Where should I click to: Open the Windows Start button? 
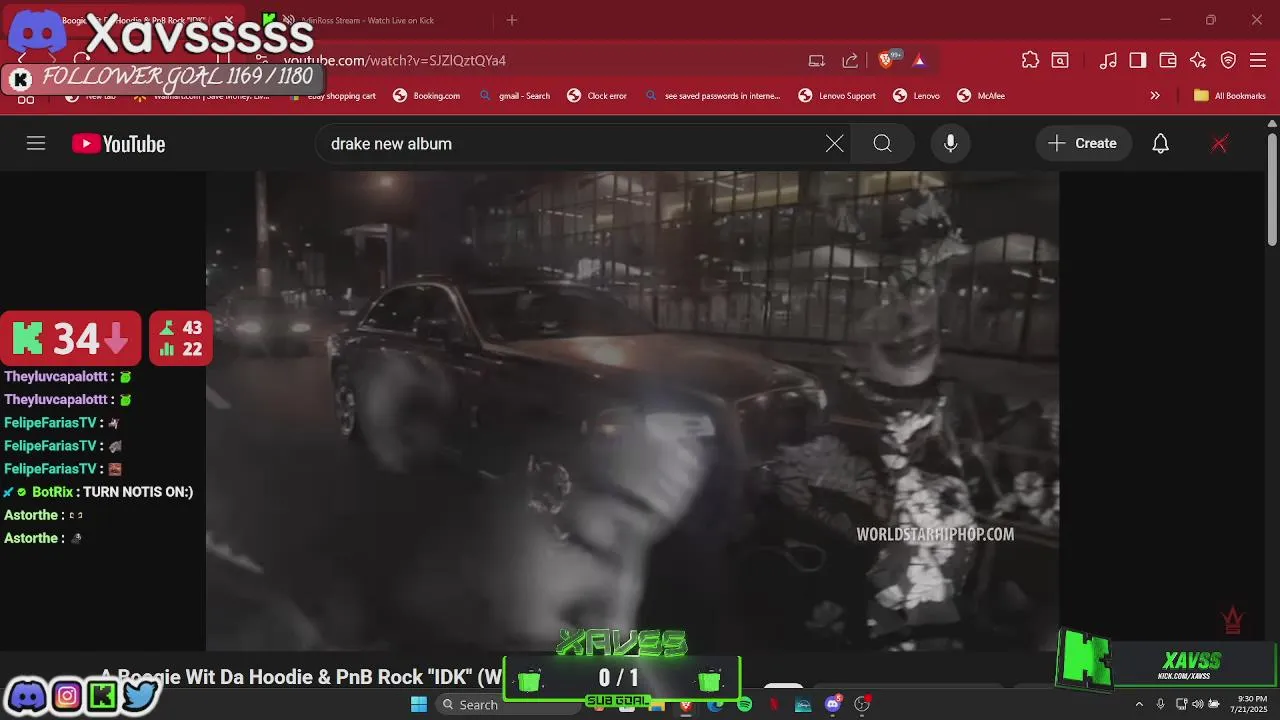[419, 704]
